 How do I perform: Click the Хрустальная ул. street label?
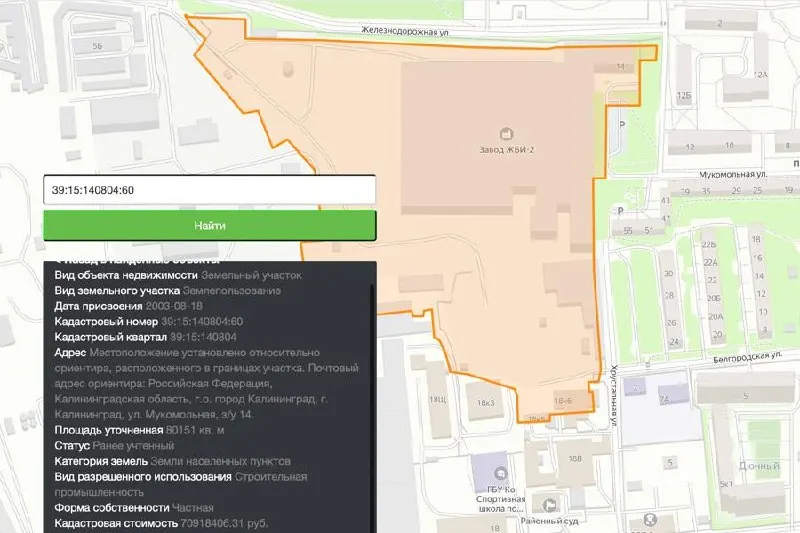[614, 396]
